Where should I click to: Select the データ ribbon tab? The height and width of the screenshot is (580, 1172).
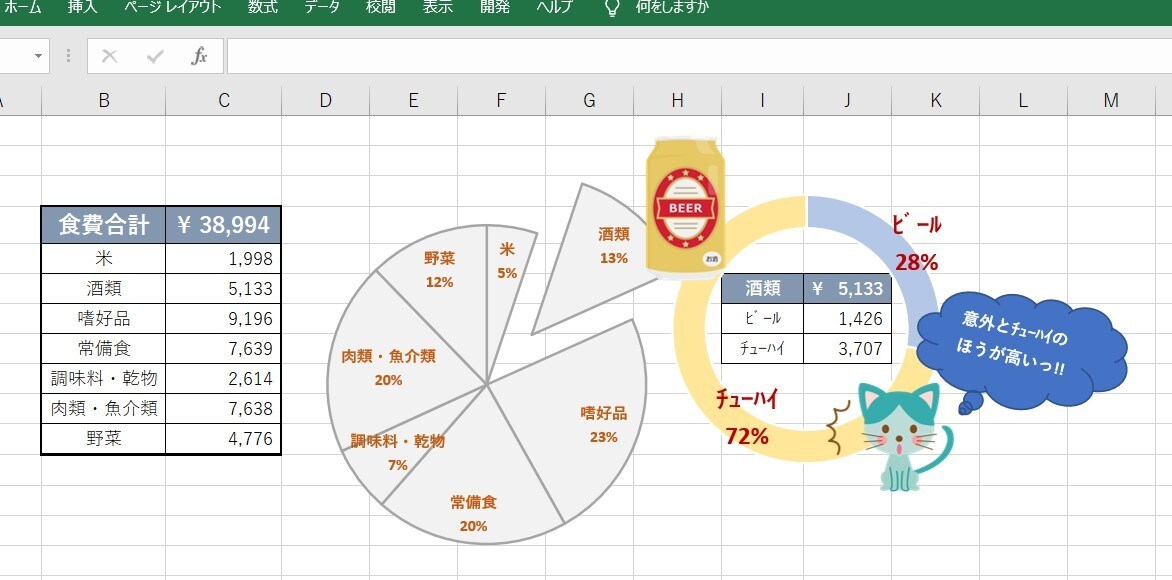322,7
